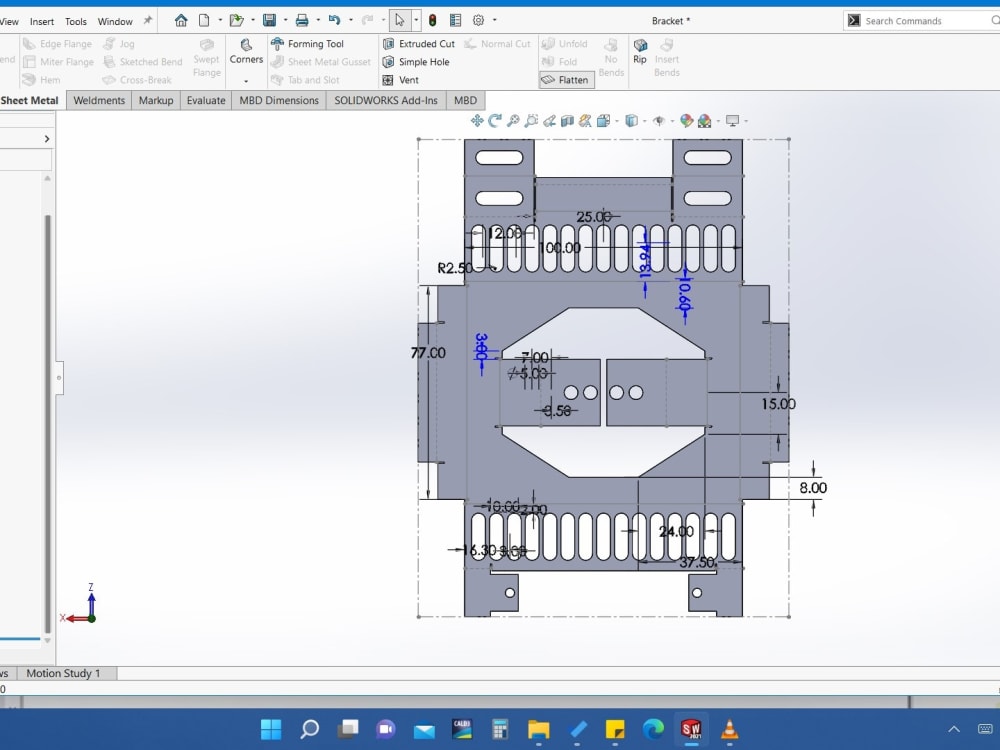Click the Fold button

click(x=560, y=61)
